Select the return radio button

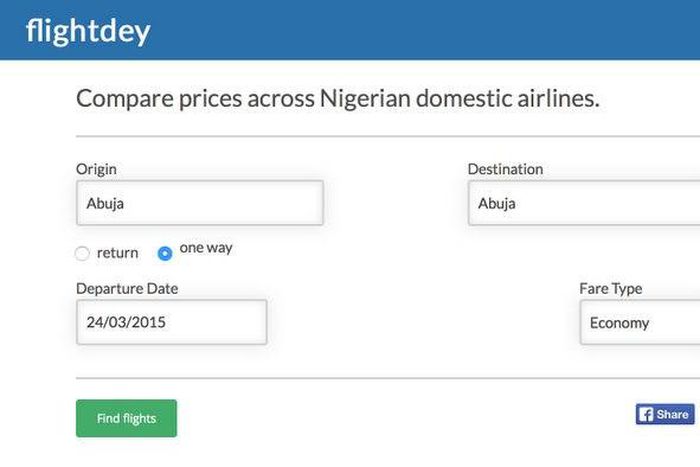click(82, 253)
